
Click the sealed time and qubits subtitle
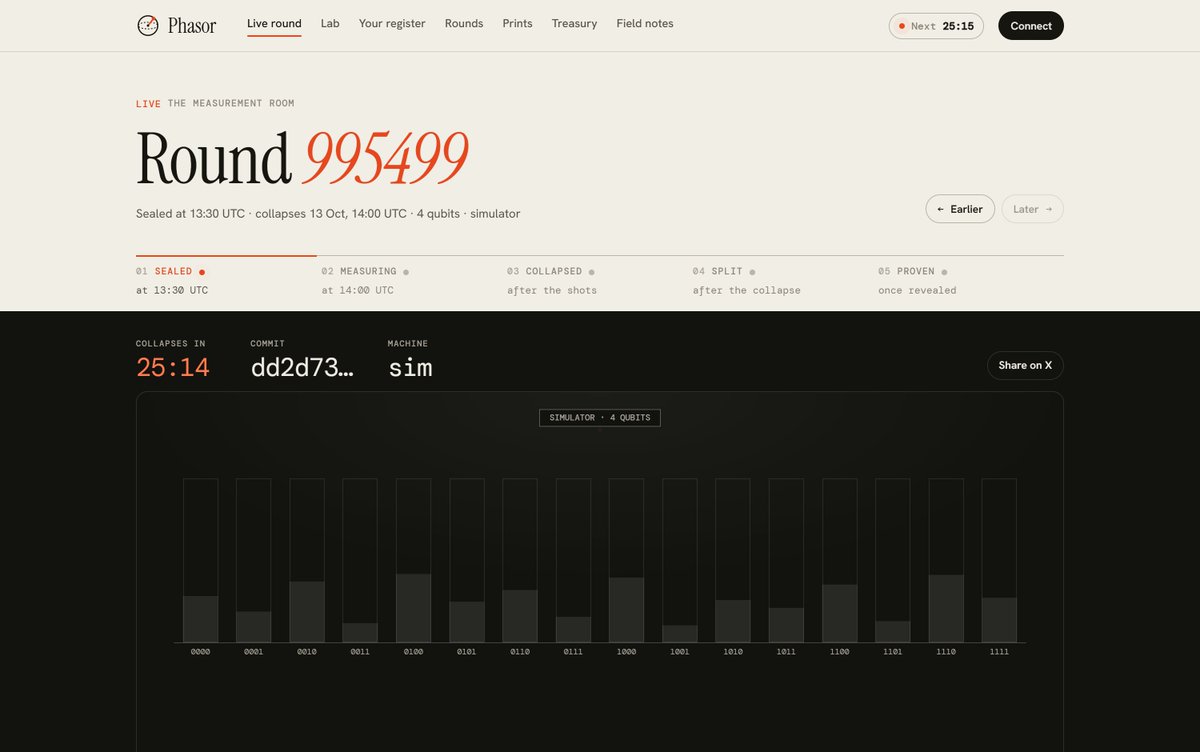(328, 214)
